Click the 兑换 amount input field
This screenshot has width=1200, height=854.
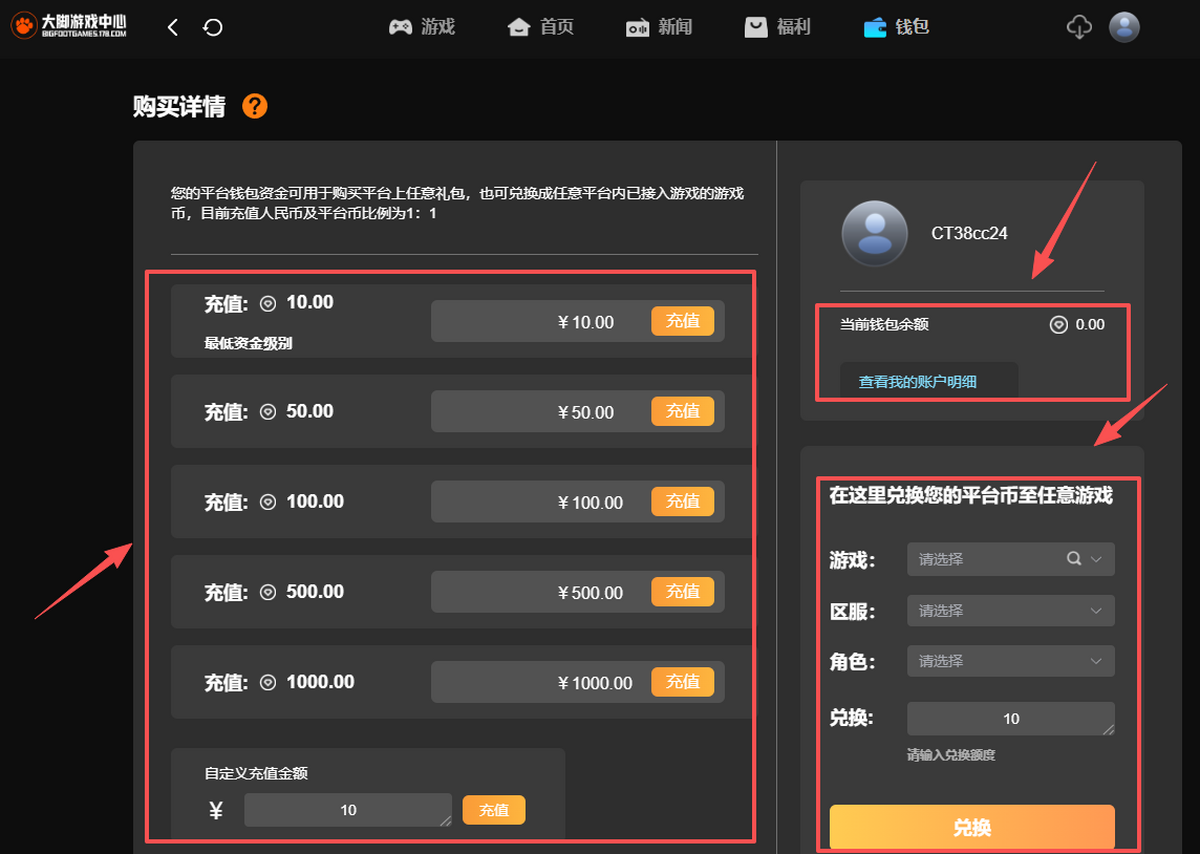1010,719
